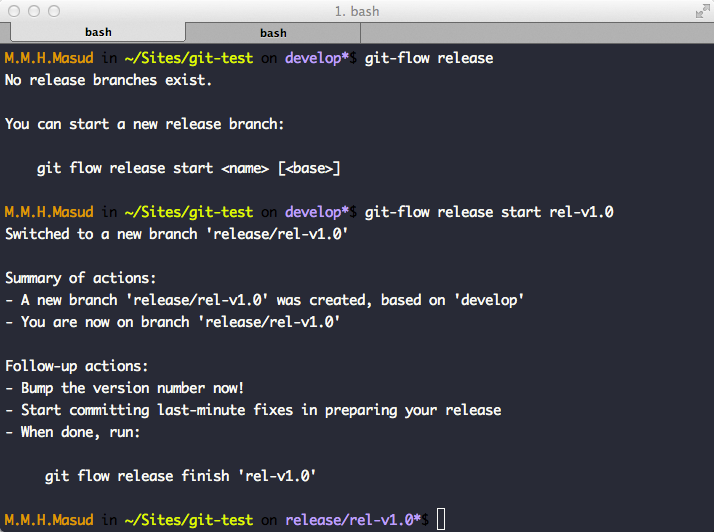Click the command 'git-flow release start rel-v1.0'
The height and width of the screenshot is (532, 714).
click(x=489, y=212)
